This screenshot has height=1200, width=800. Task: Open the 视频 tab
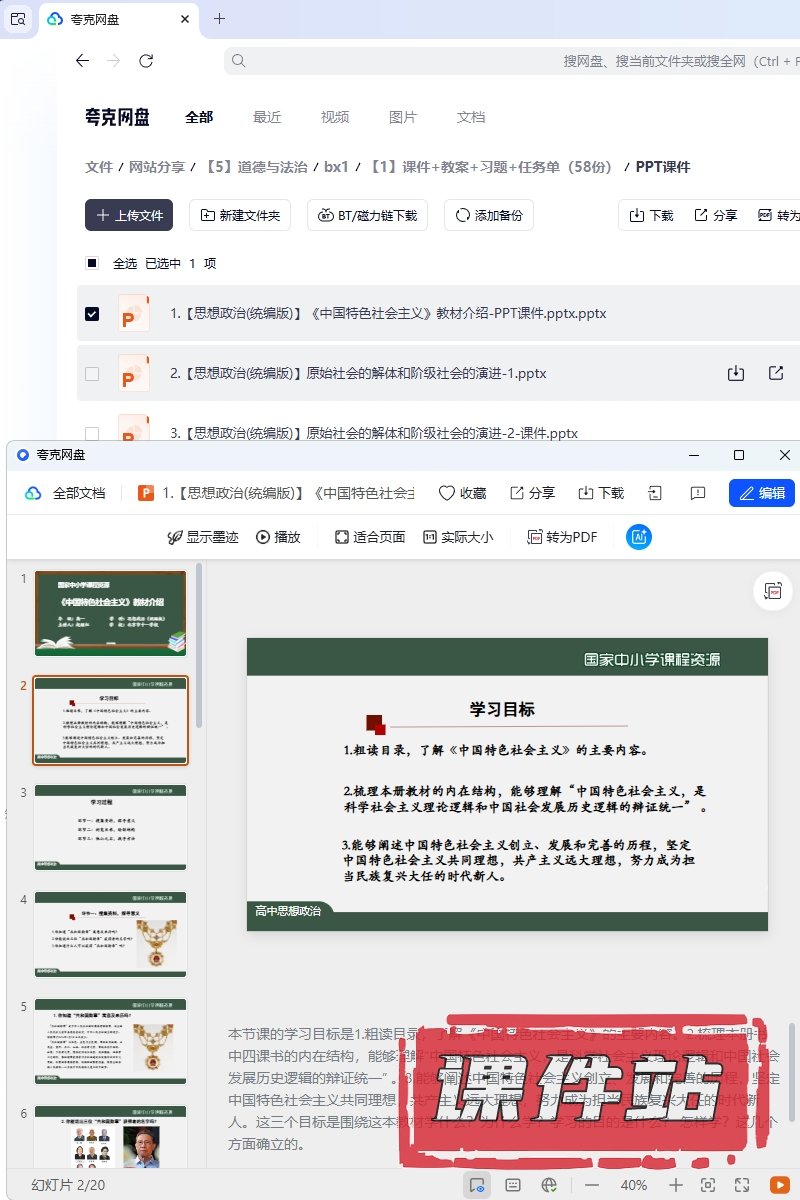click(x=335, y=117)
